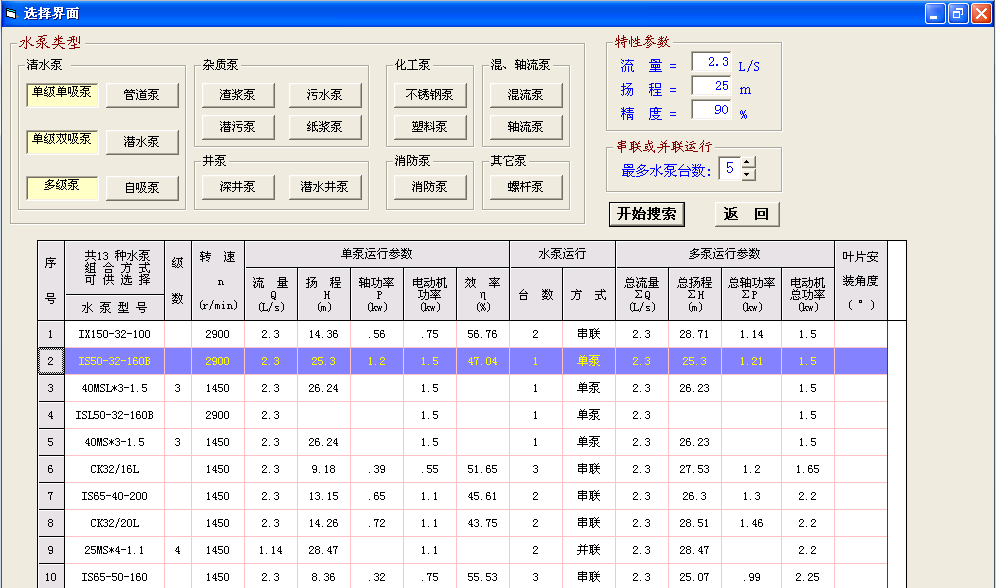Image resolution: width=996 pixels, height=588 pixels.
Task: Click total head 27.53 in row 6
Action: coord(694,469)
